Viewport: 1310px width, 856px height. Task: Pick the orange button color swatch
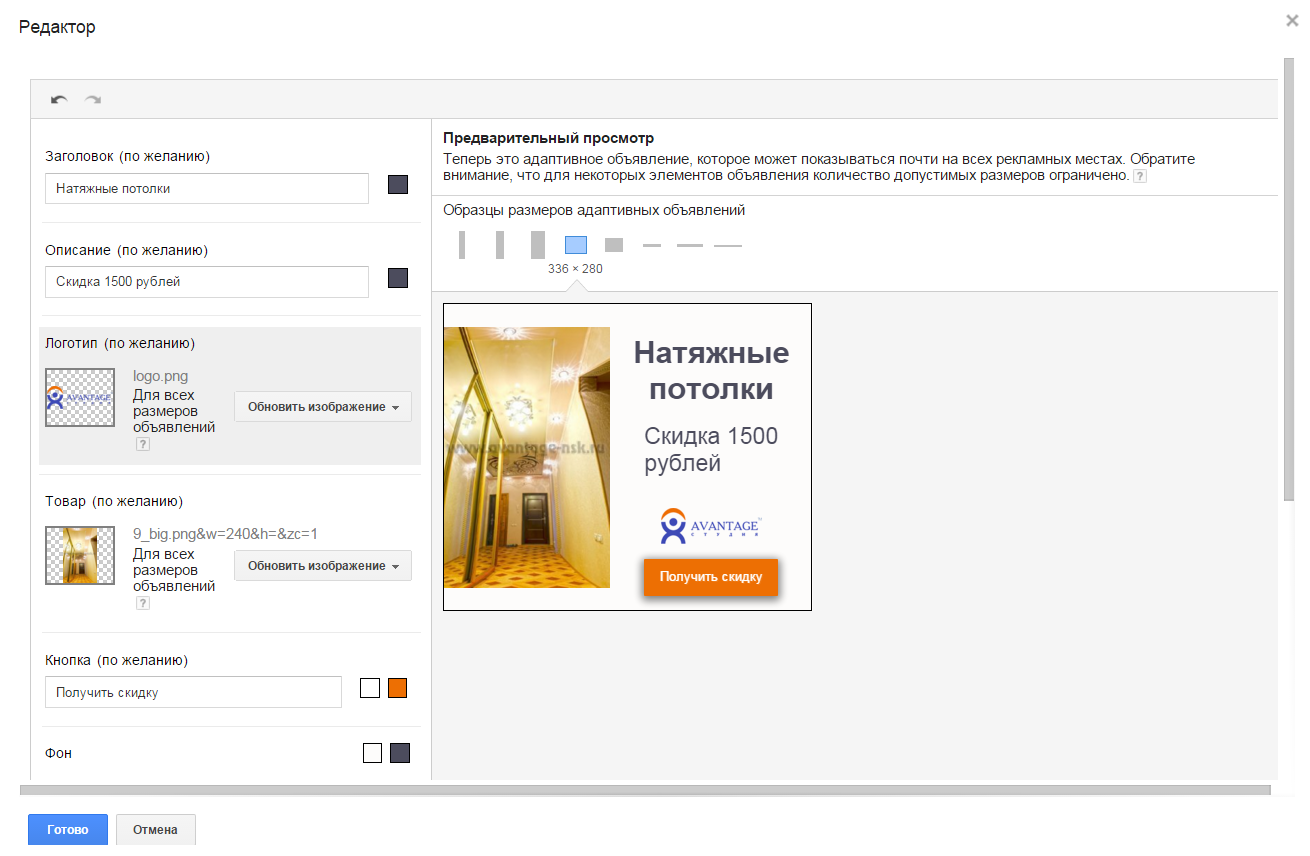click(397, 688)
